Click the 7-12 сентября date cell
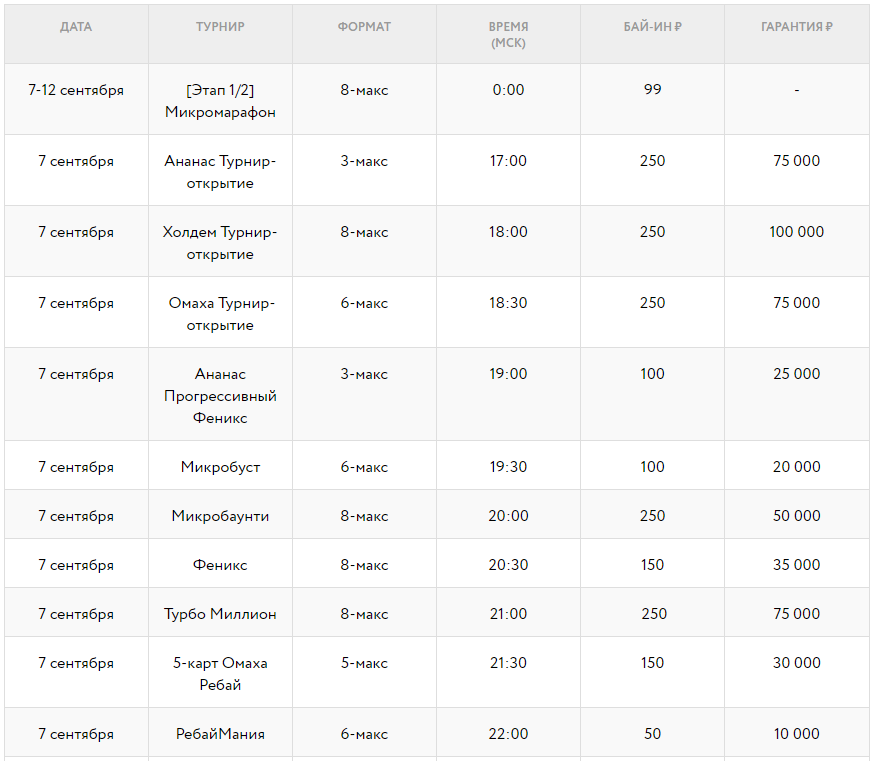This screenshot has width=874, height=761. (76, 90)
